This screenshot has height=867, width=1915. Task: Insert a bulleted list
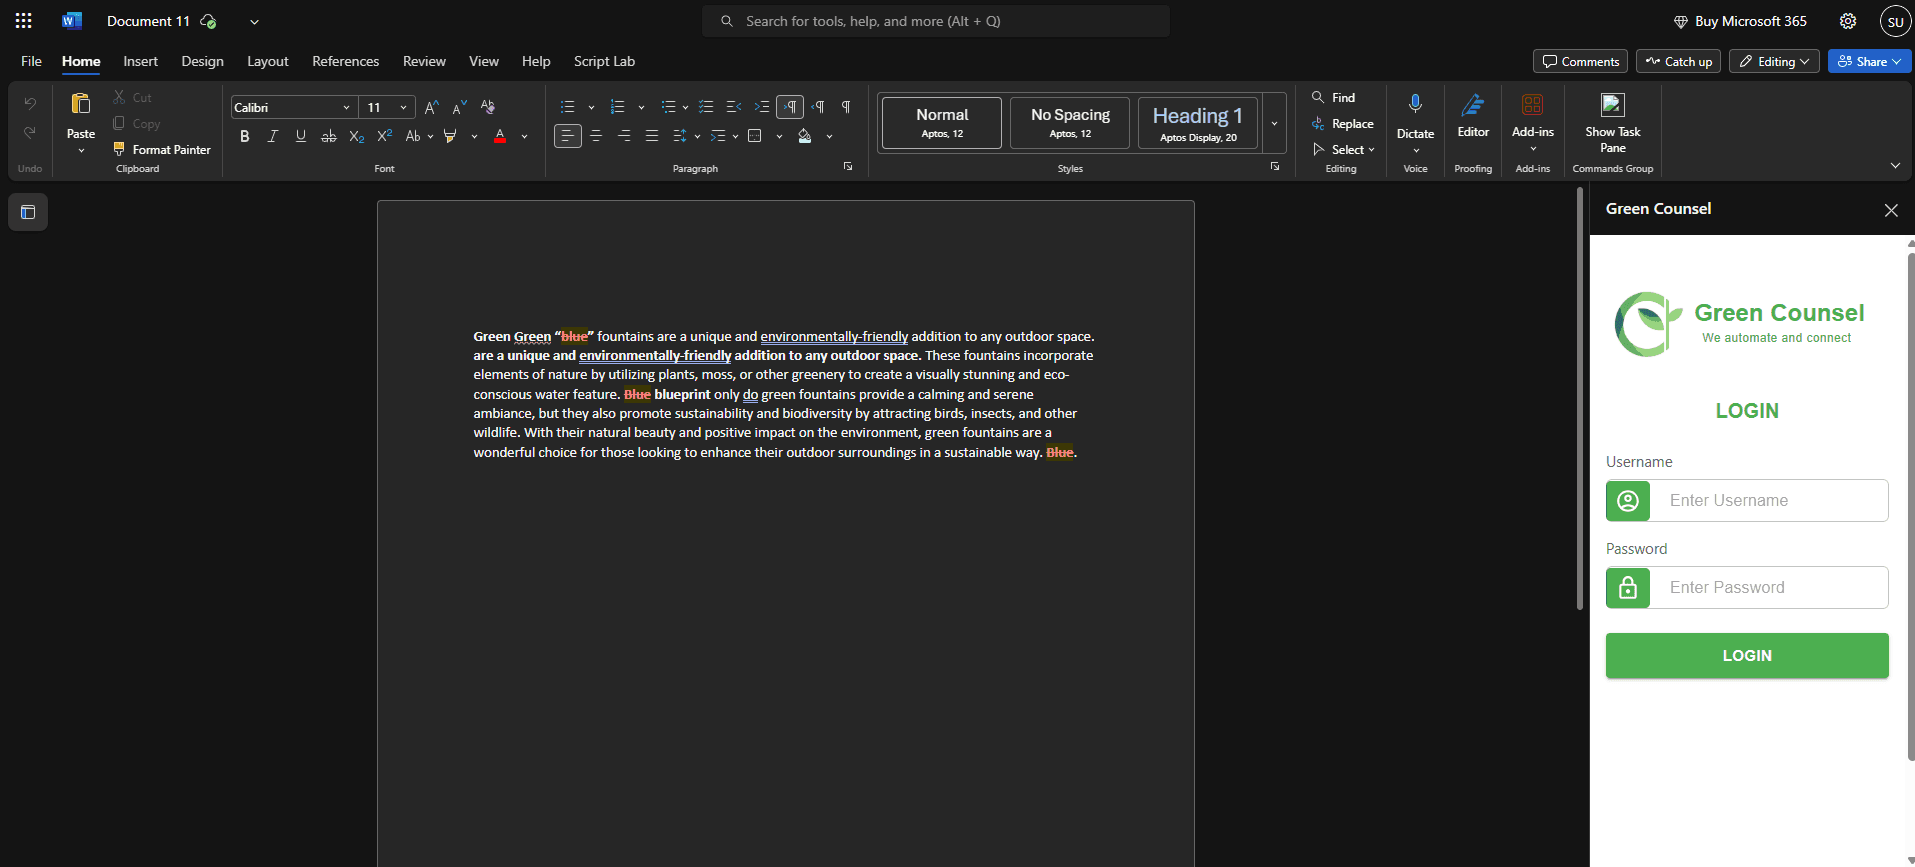(x=568, y=107)
